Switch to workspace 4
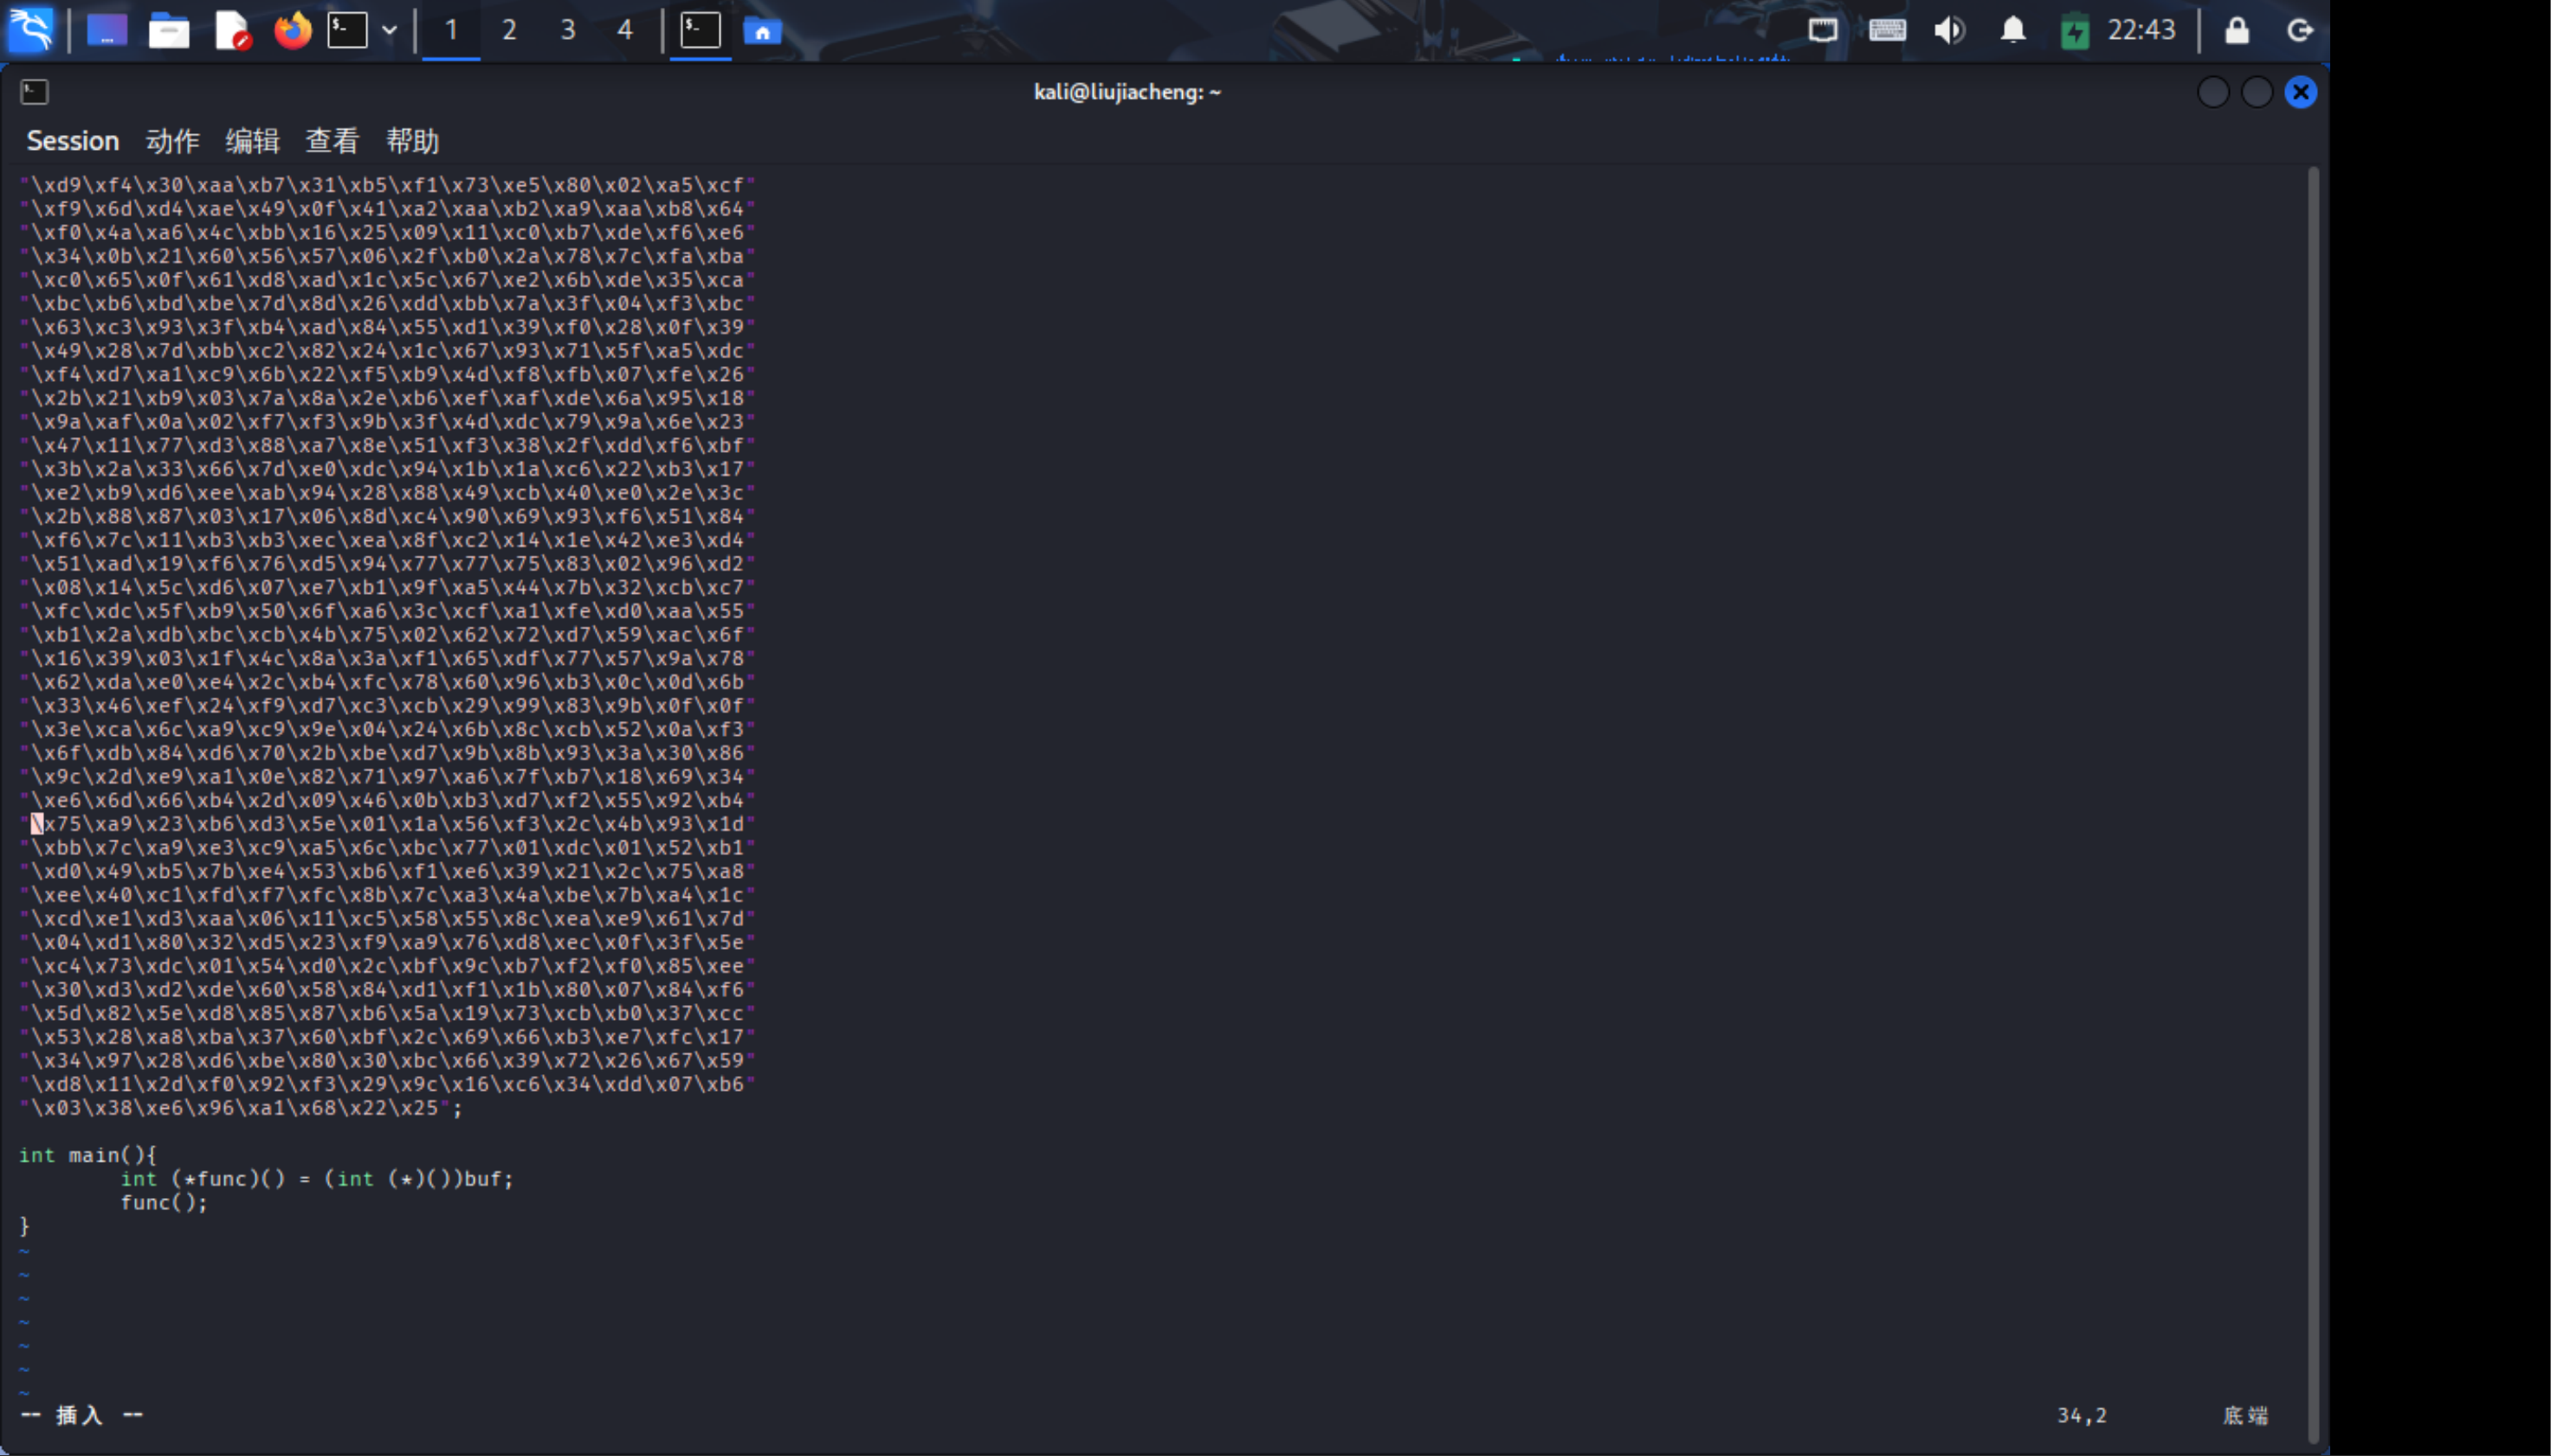 (625, 30)
